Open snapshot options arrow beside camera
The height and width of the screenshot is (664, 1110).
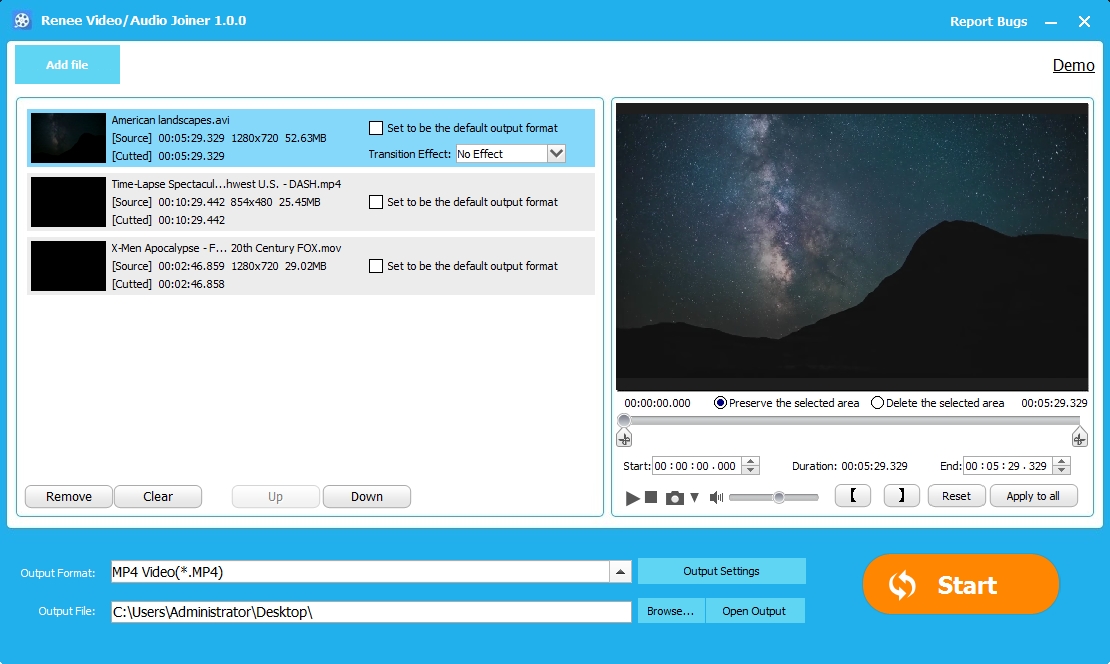[695, 498]
